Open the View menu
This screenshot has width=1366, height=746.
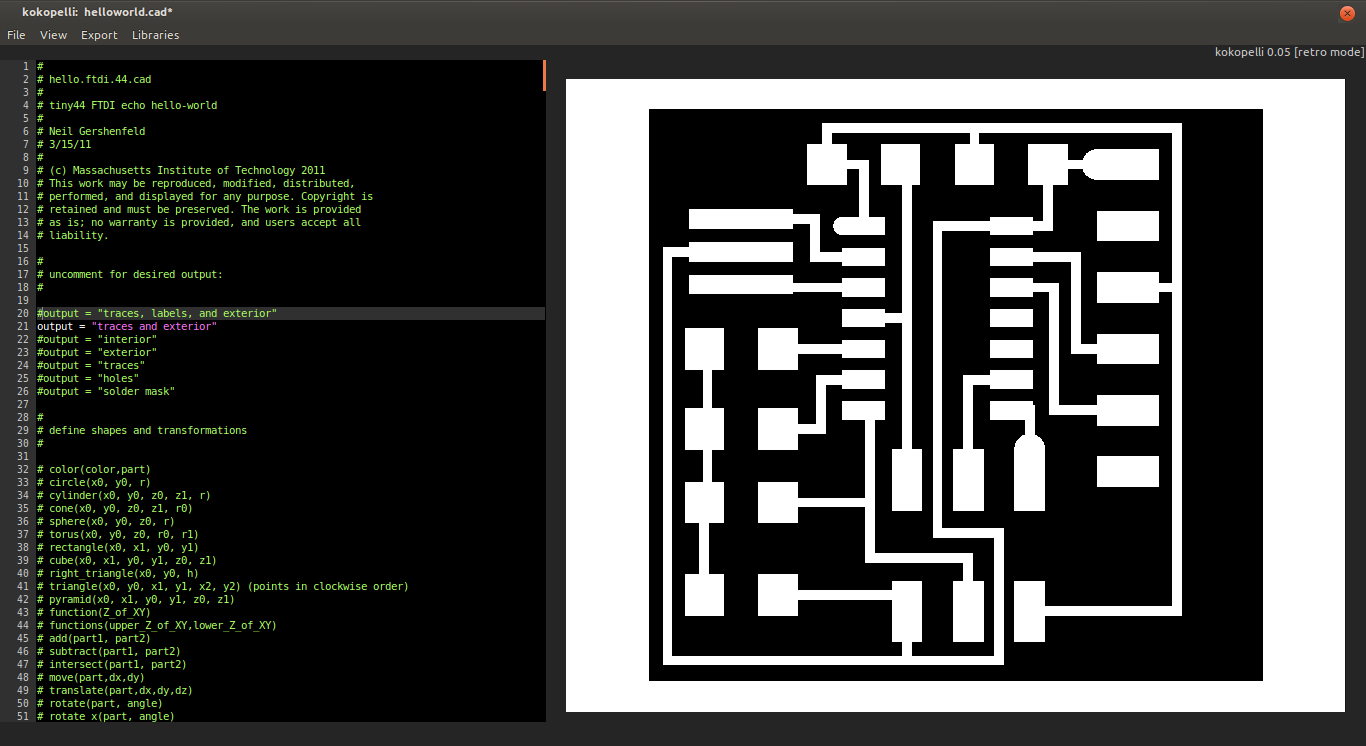pos(54,35)
